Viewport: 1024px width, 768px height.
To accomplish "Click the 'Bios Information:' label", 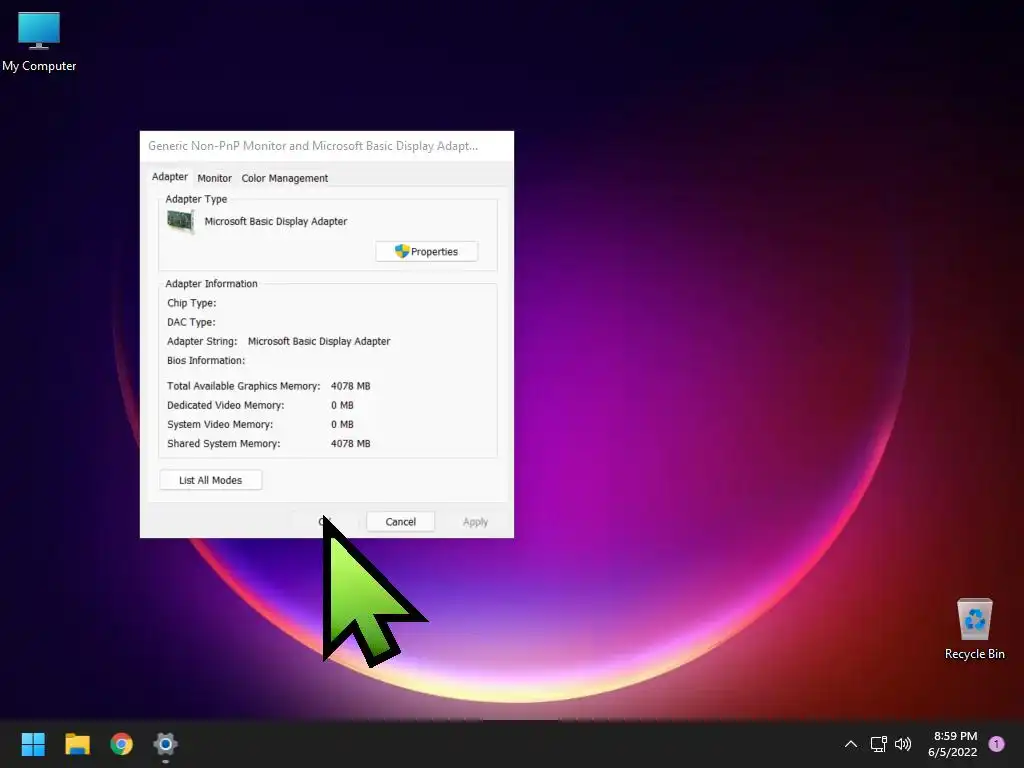I will point(206,360).
